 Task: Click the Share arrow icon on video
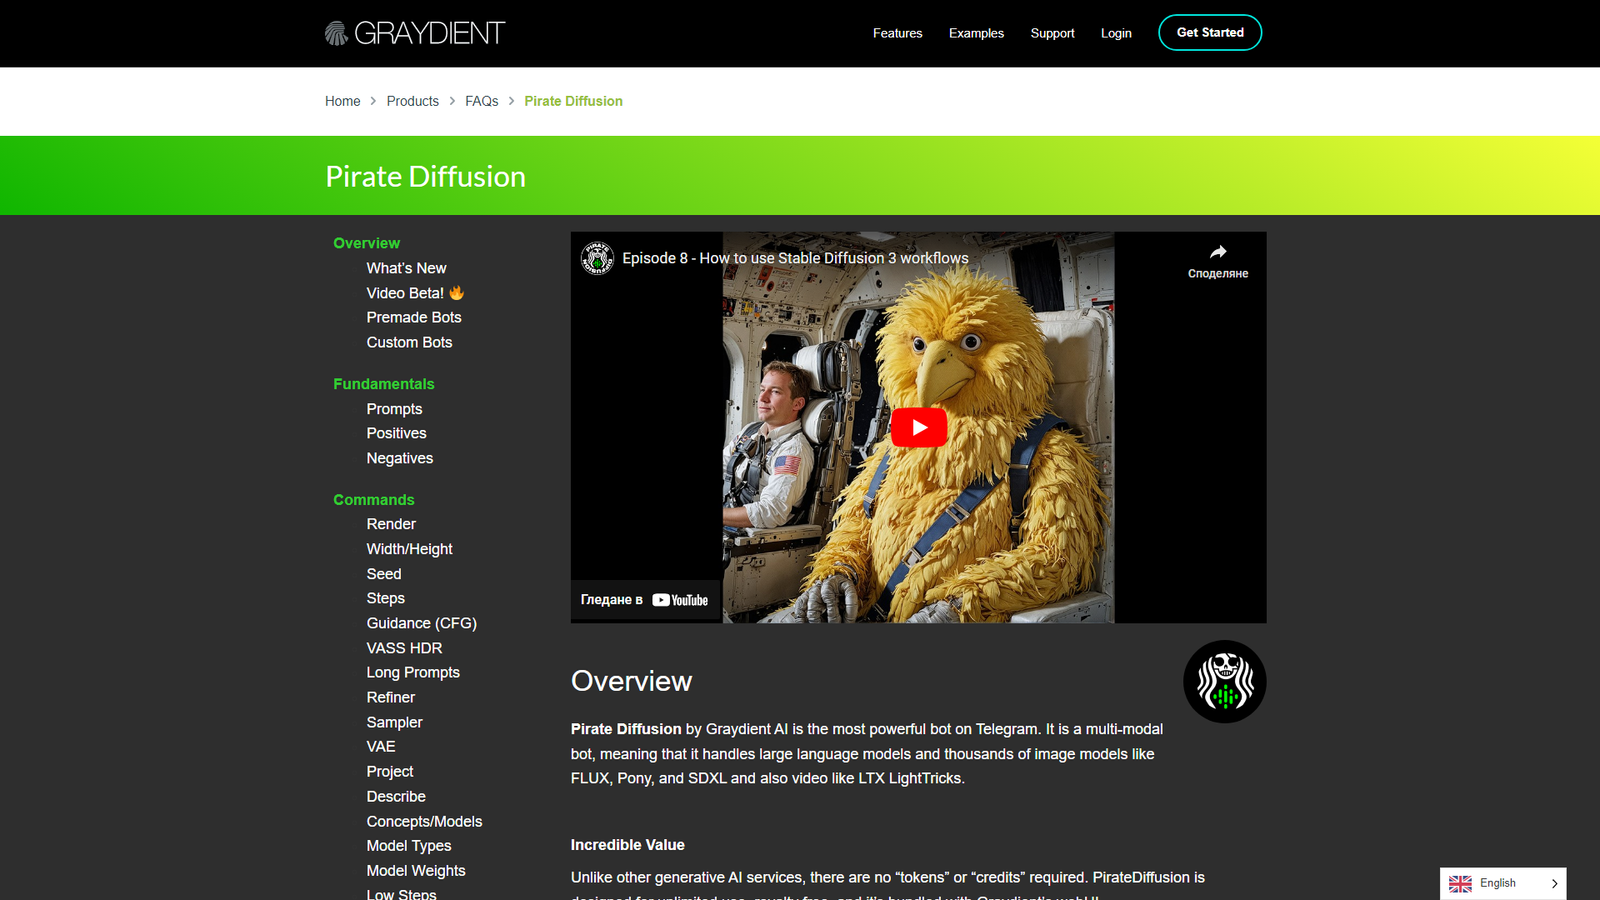coord(1217,252)
